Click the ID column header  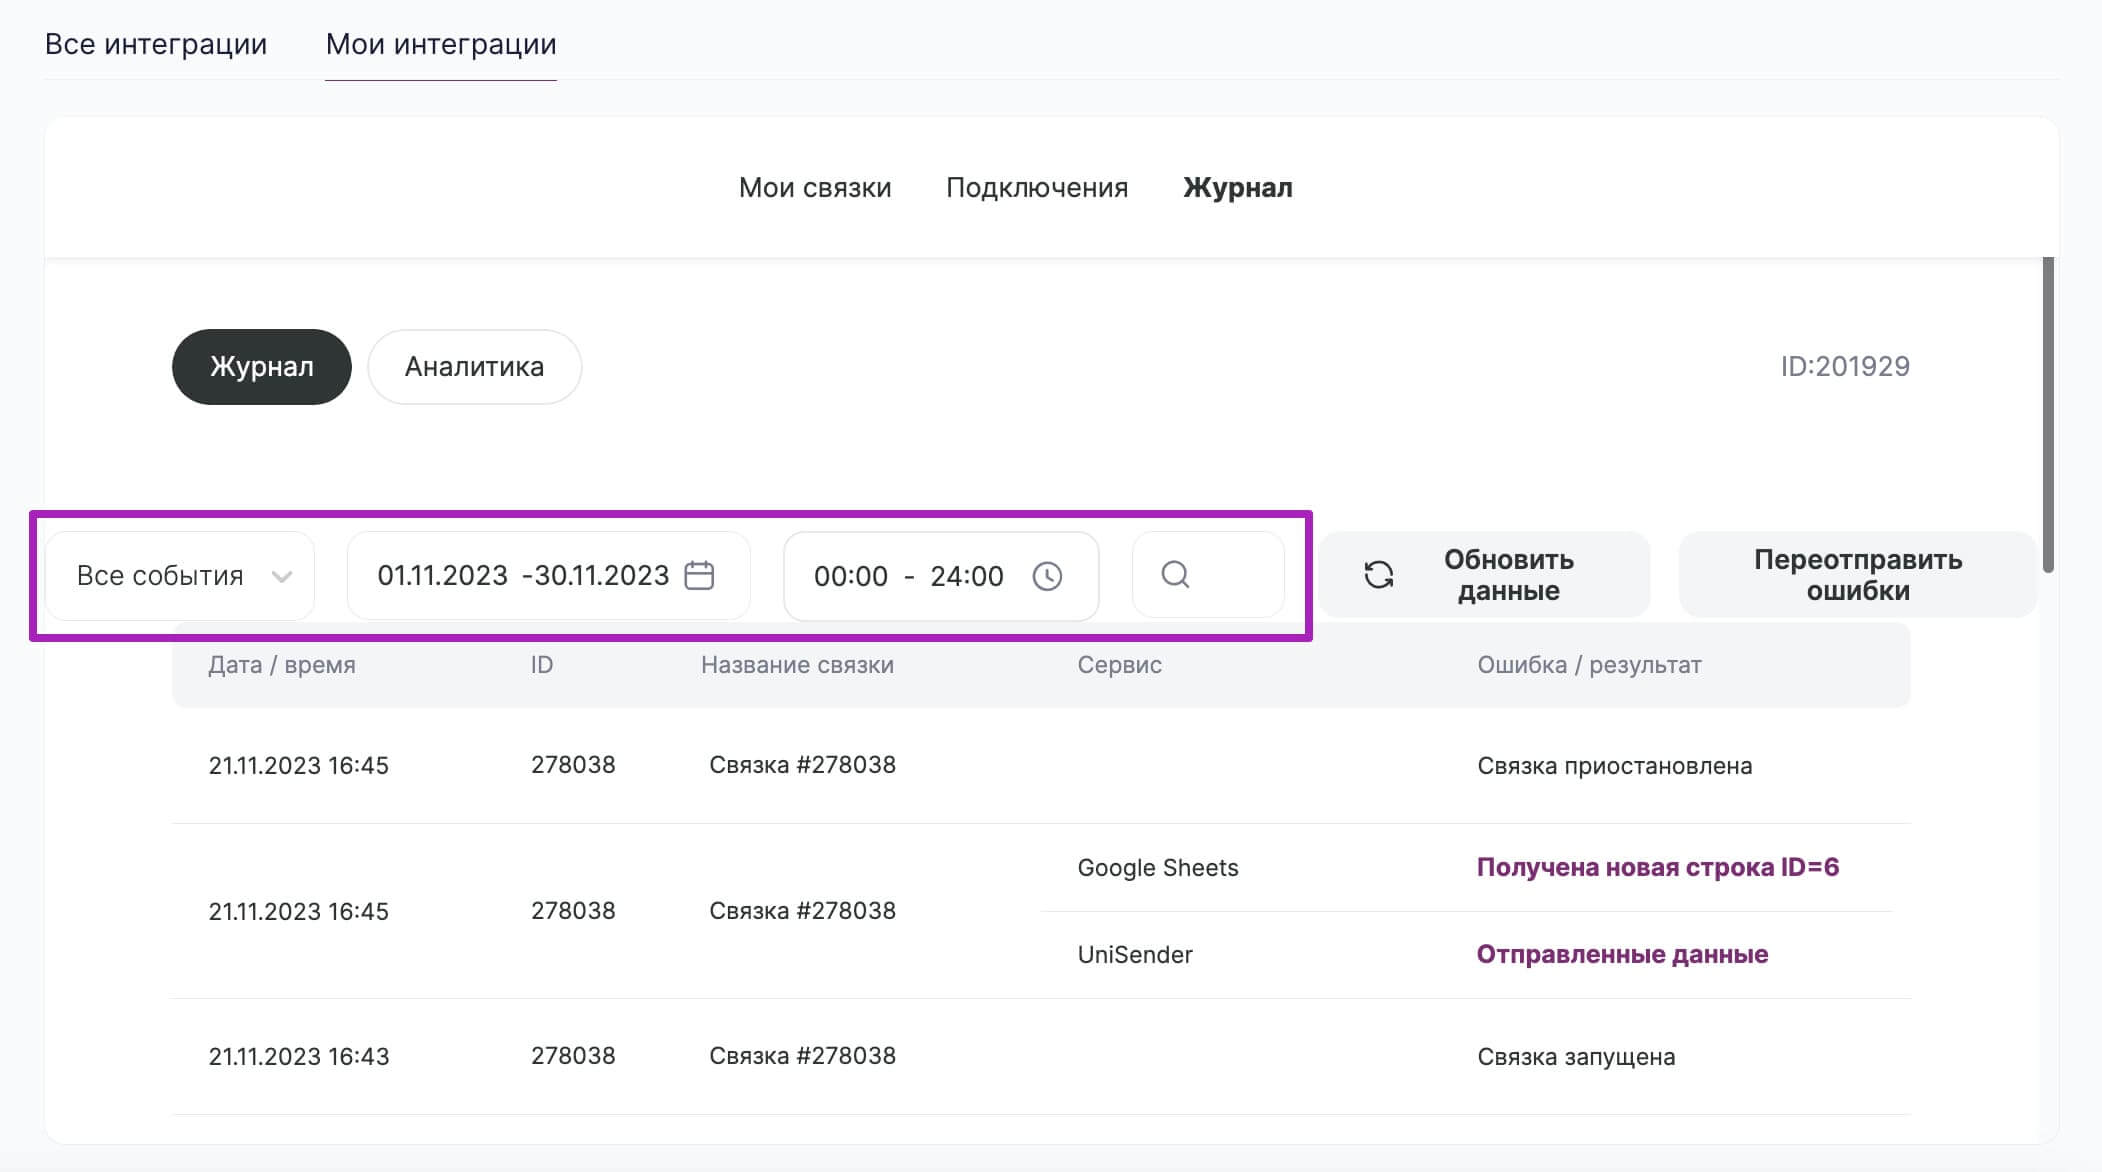542,665
